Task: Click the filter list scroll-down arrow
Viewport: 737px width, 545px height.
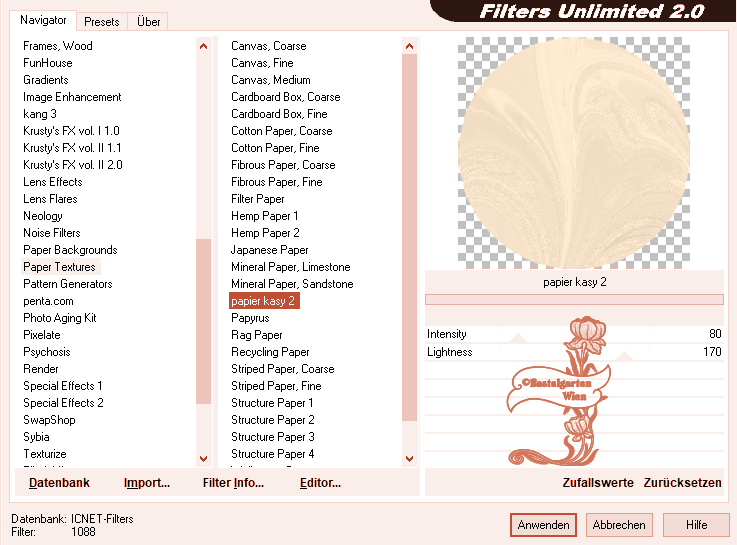Action: (x=409, y=458)
